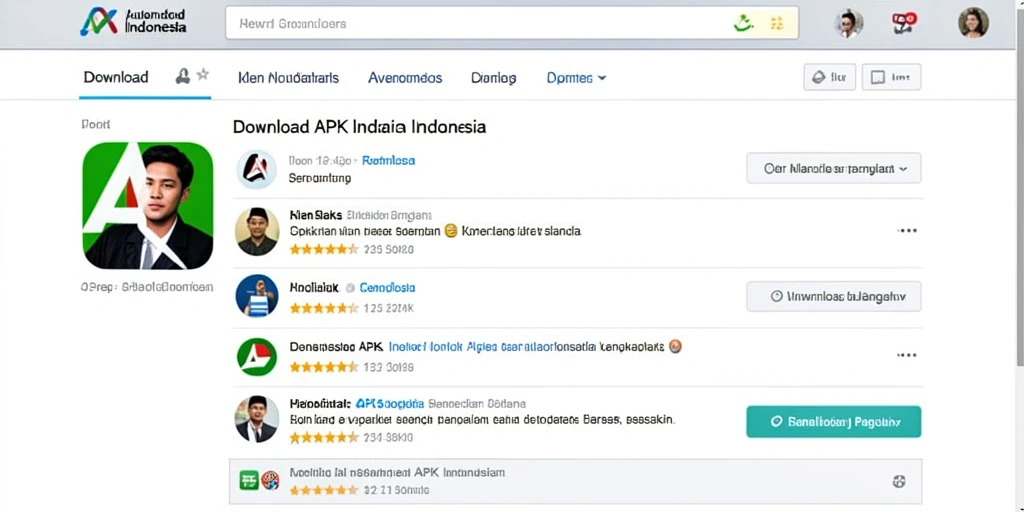The width and height of the screenshot is (1024, 512).
Task: Open the three-dot menu on Denemestoo APK row
Action: pyautogui.click(x=907, y=355)
